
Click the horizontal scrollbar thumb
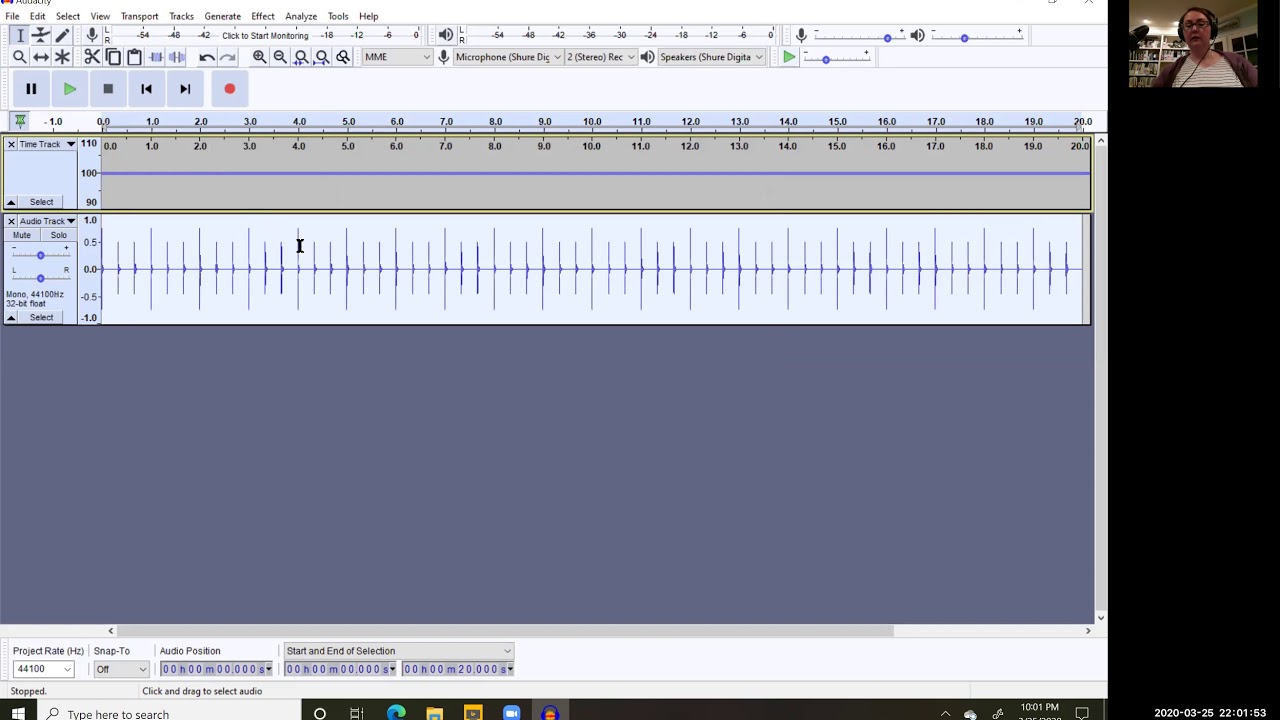pos(507,631)
